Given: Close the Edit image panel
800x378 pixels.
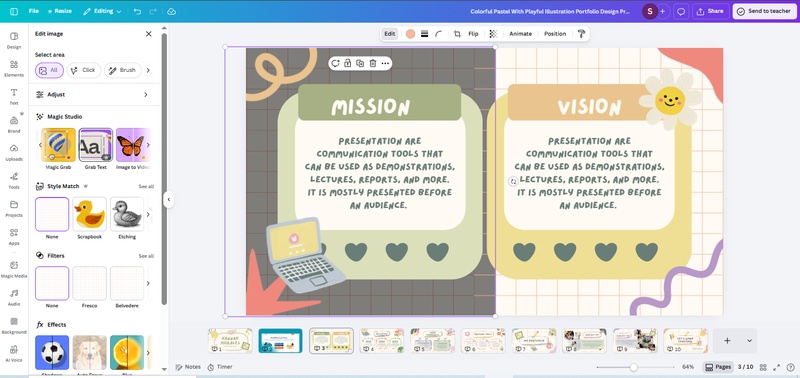Looking at the screenshot, I should [x=148, y=34].
